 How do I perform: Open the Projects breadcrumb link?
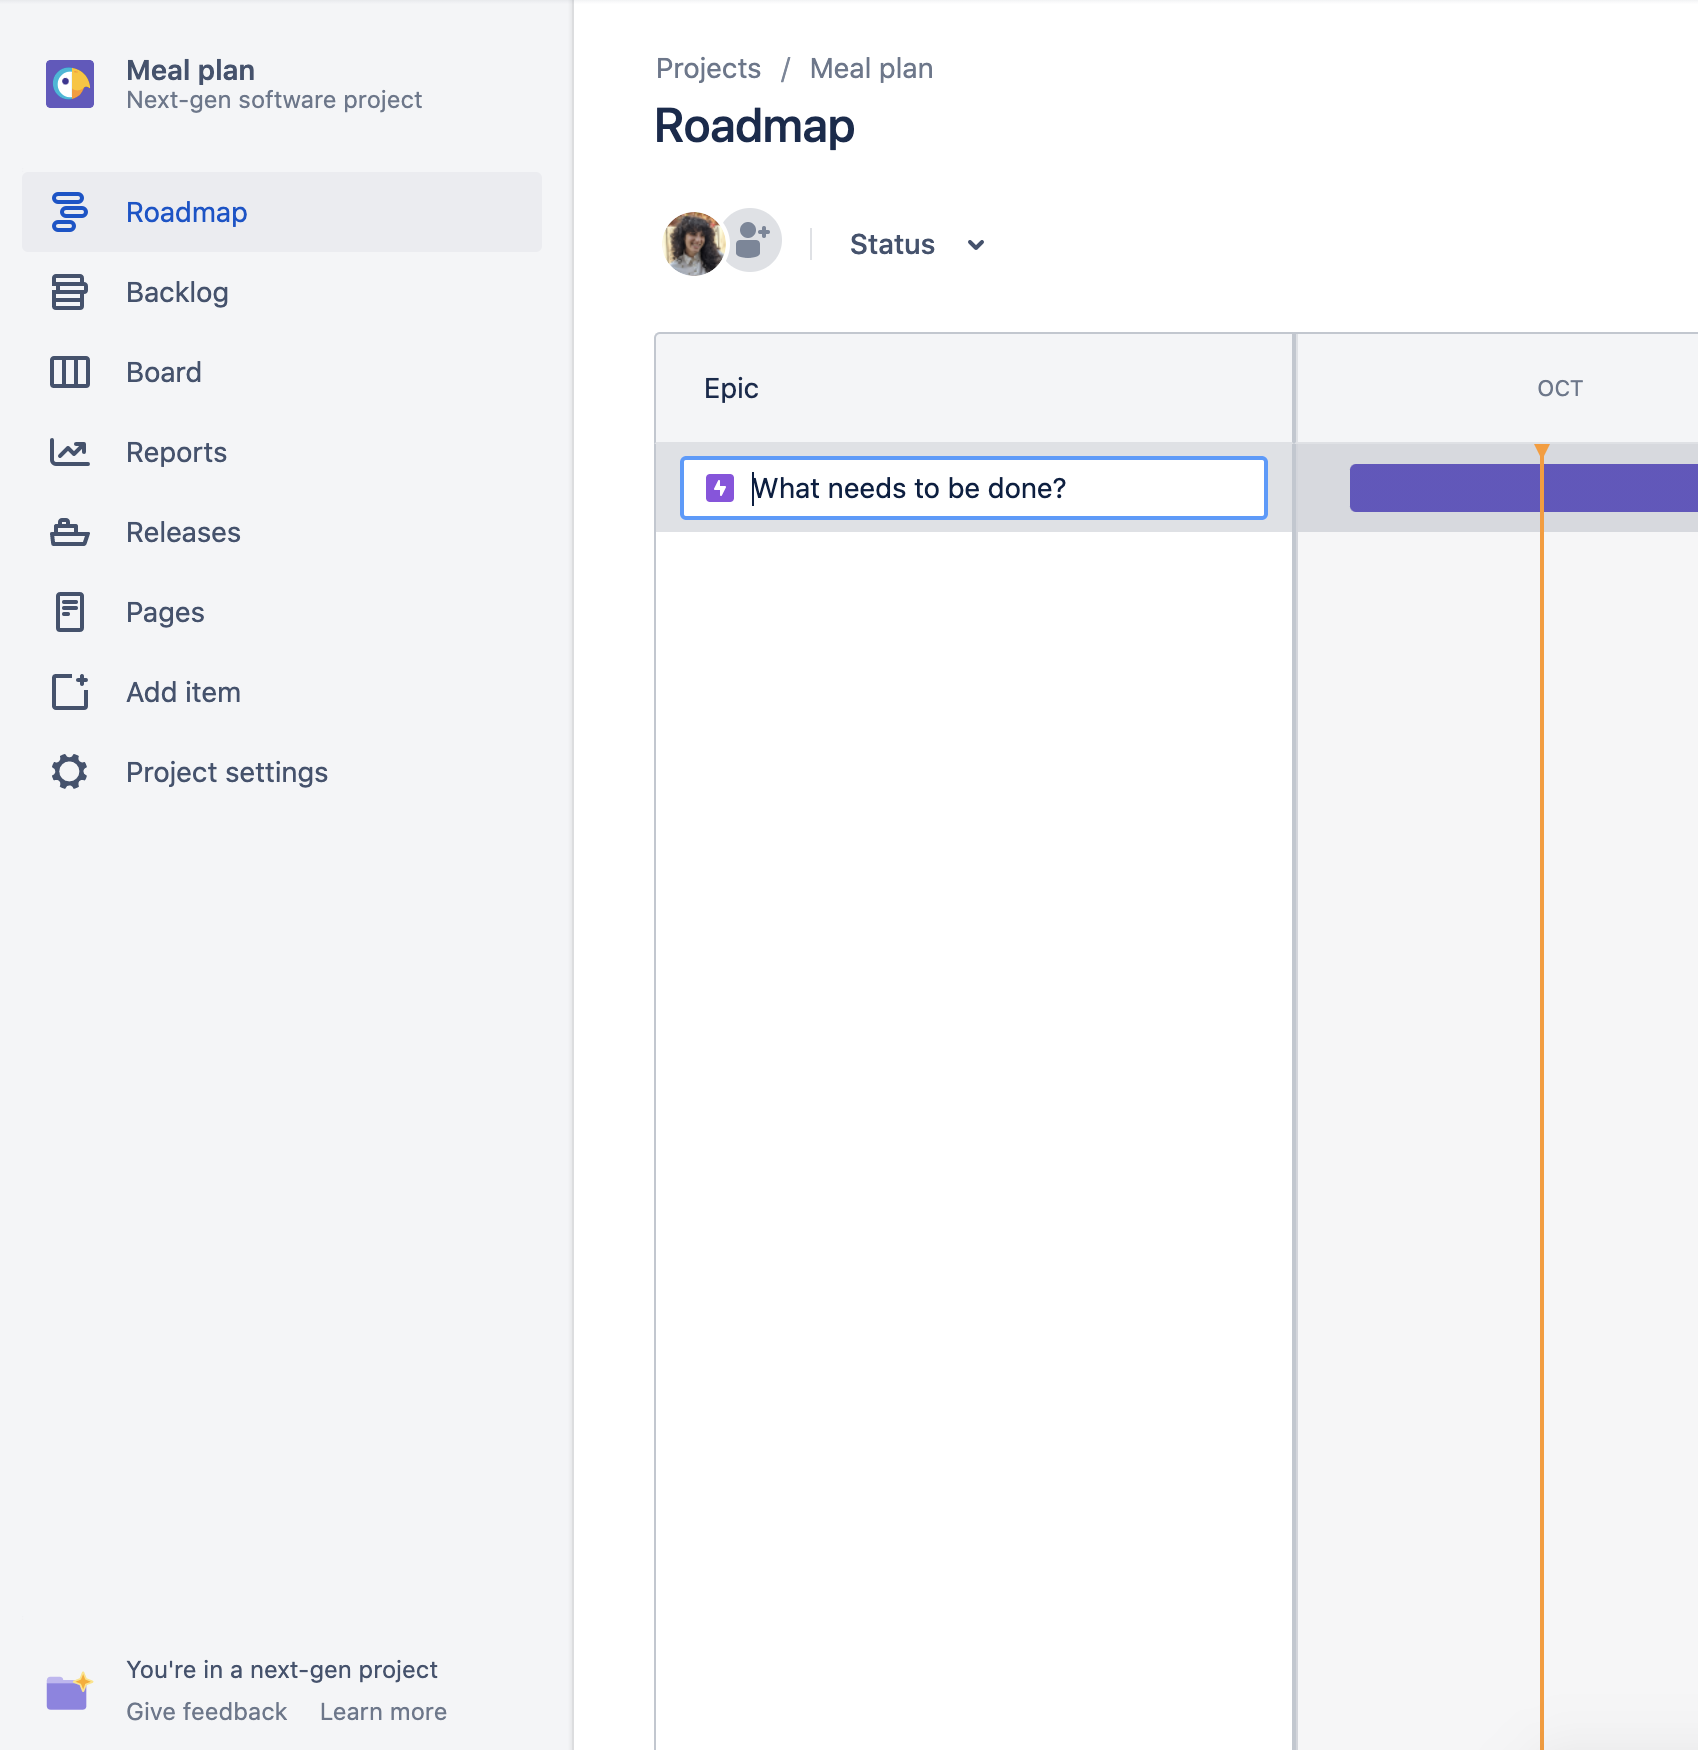[x=708, y=68]
